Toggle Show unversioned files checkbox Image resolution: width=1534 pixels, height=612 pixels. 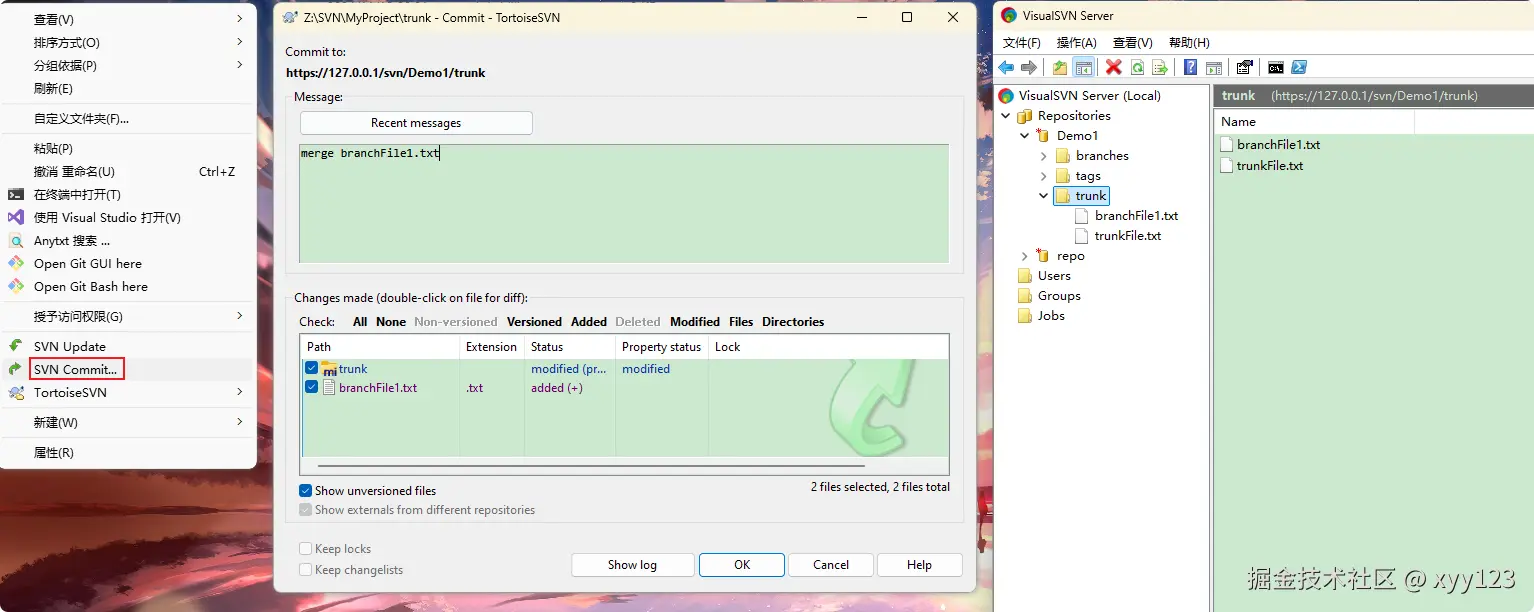[306, 491]
